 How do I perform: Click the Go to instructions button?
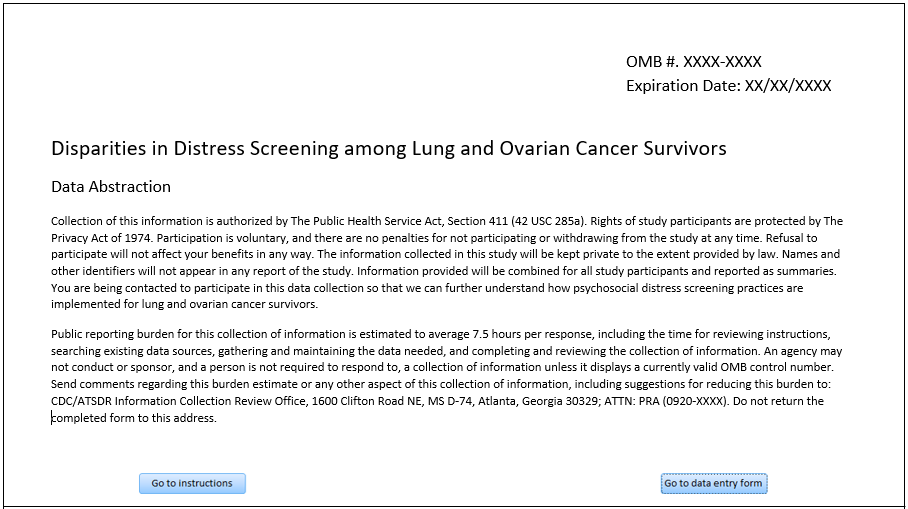coord(192,484)
